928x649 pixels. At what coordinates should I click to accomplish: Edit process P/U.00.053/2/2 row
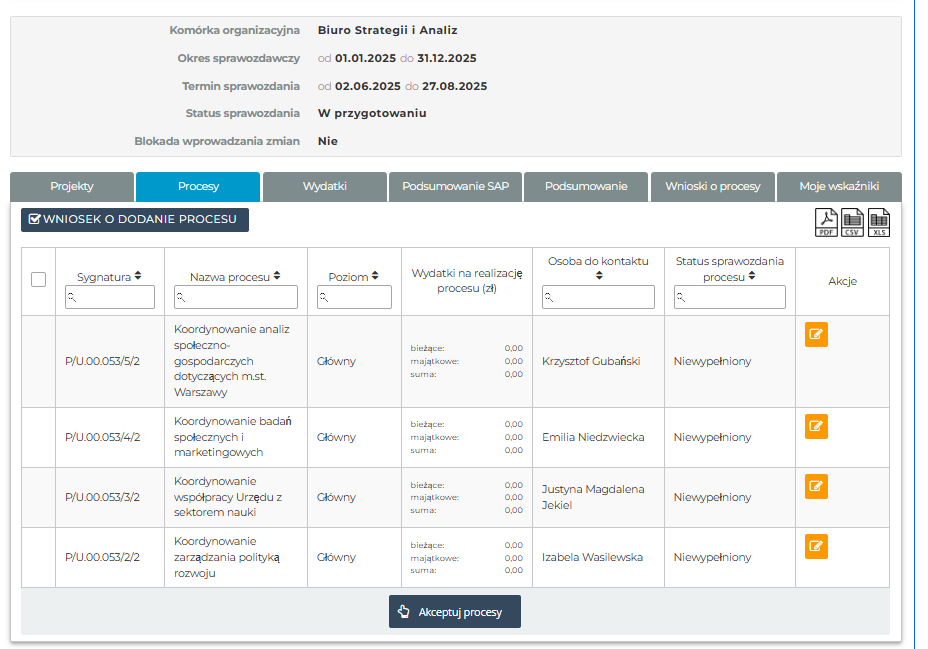pyautogui.click(x=816, y=547)
